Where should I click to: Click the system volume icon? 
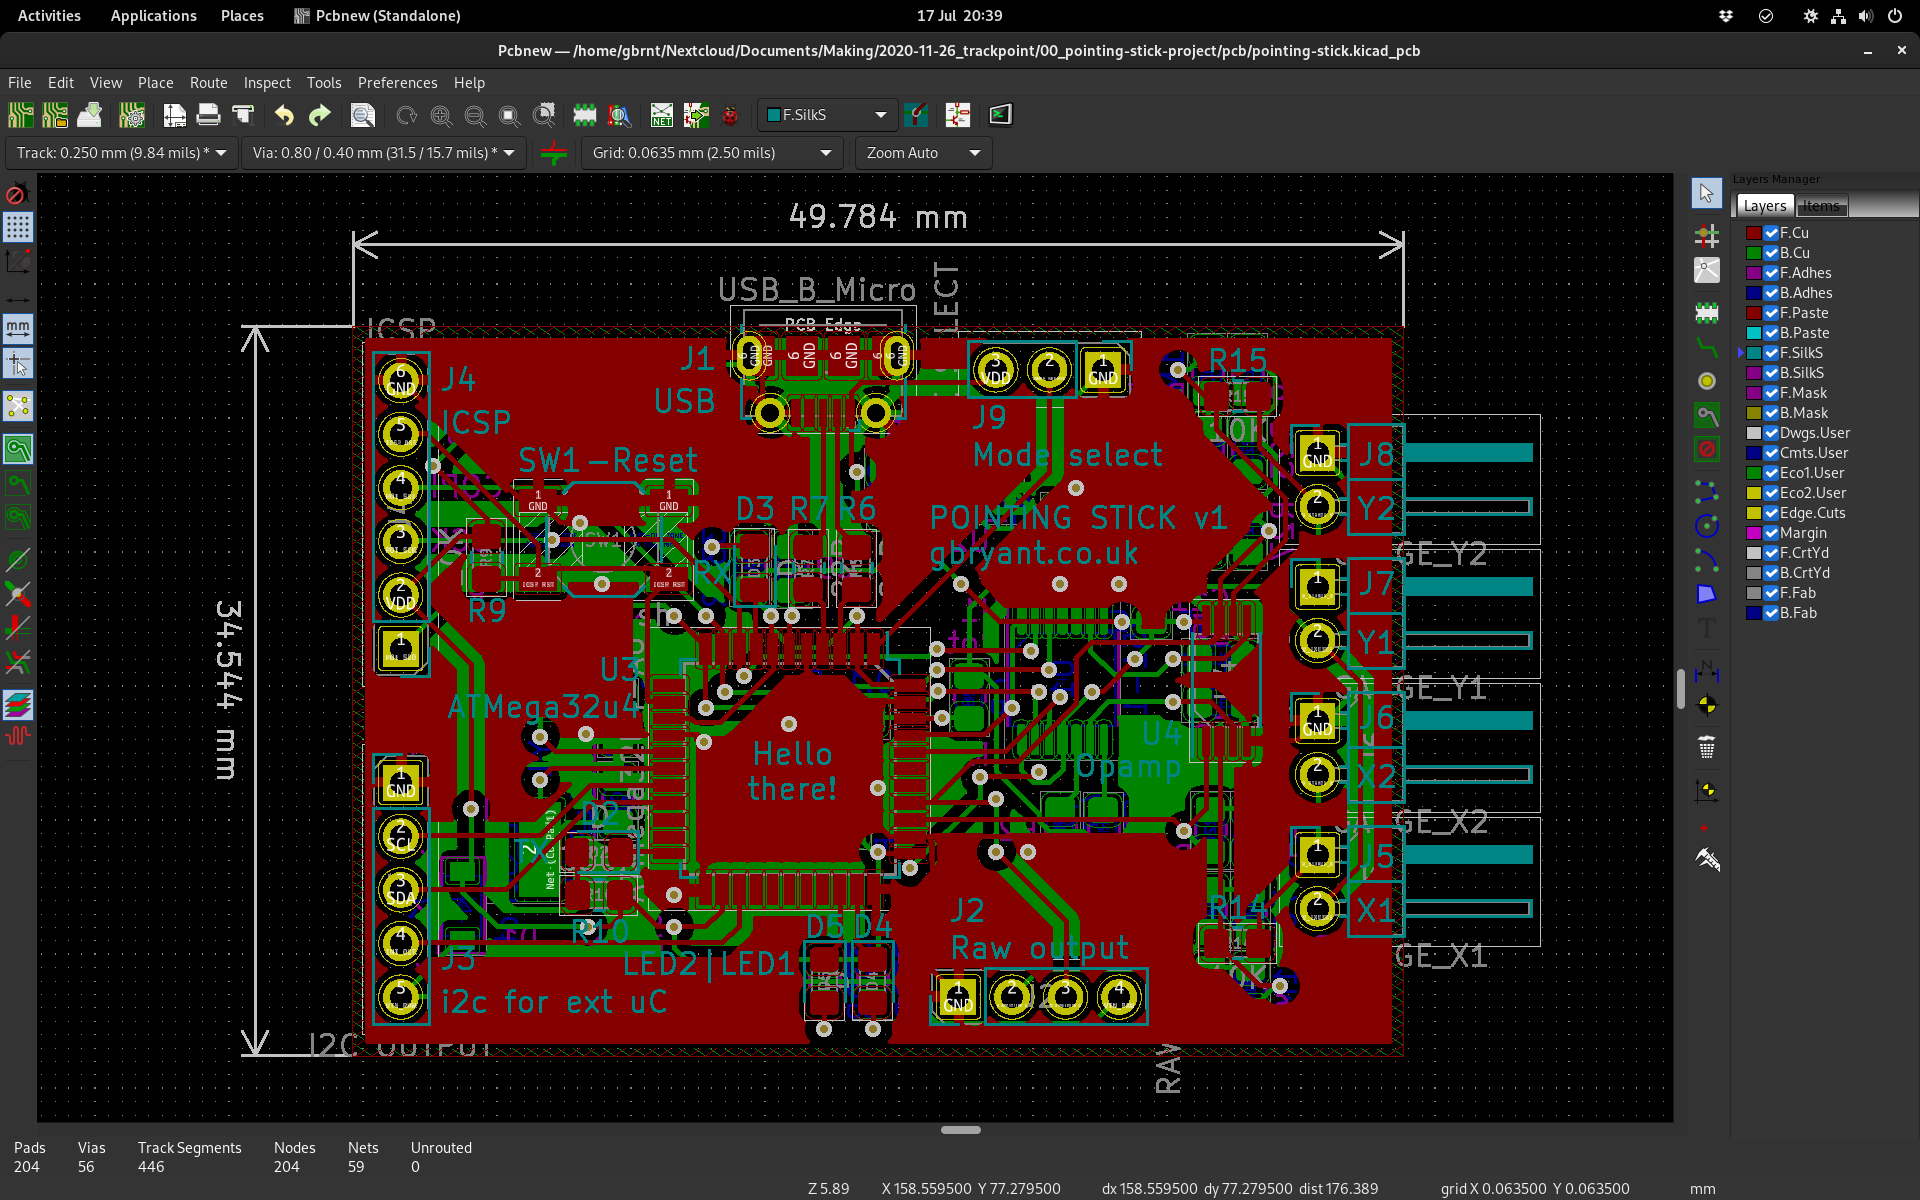tap(1866, 16)
